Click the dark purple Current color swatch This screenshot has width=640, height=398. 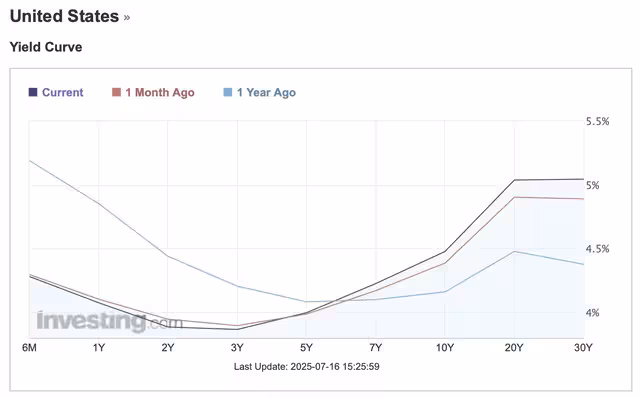33,92
